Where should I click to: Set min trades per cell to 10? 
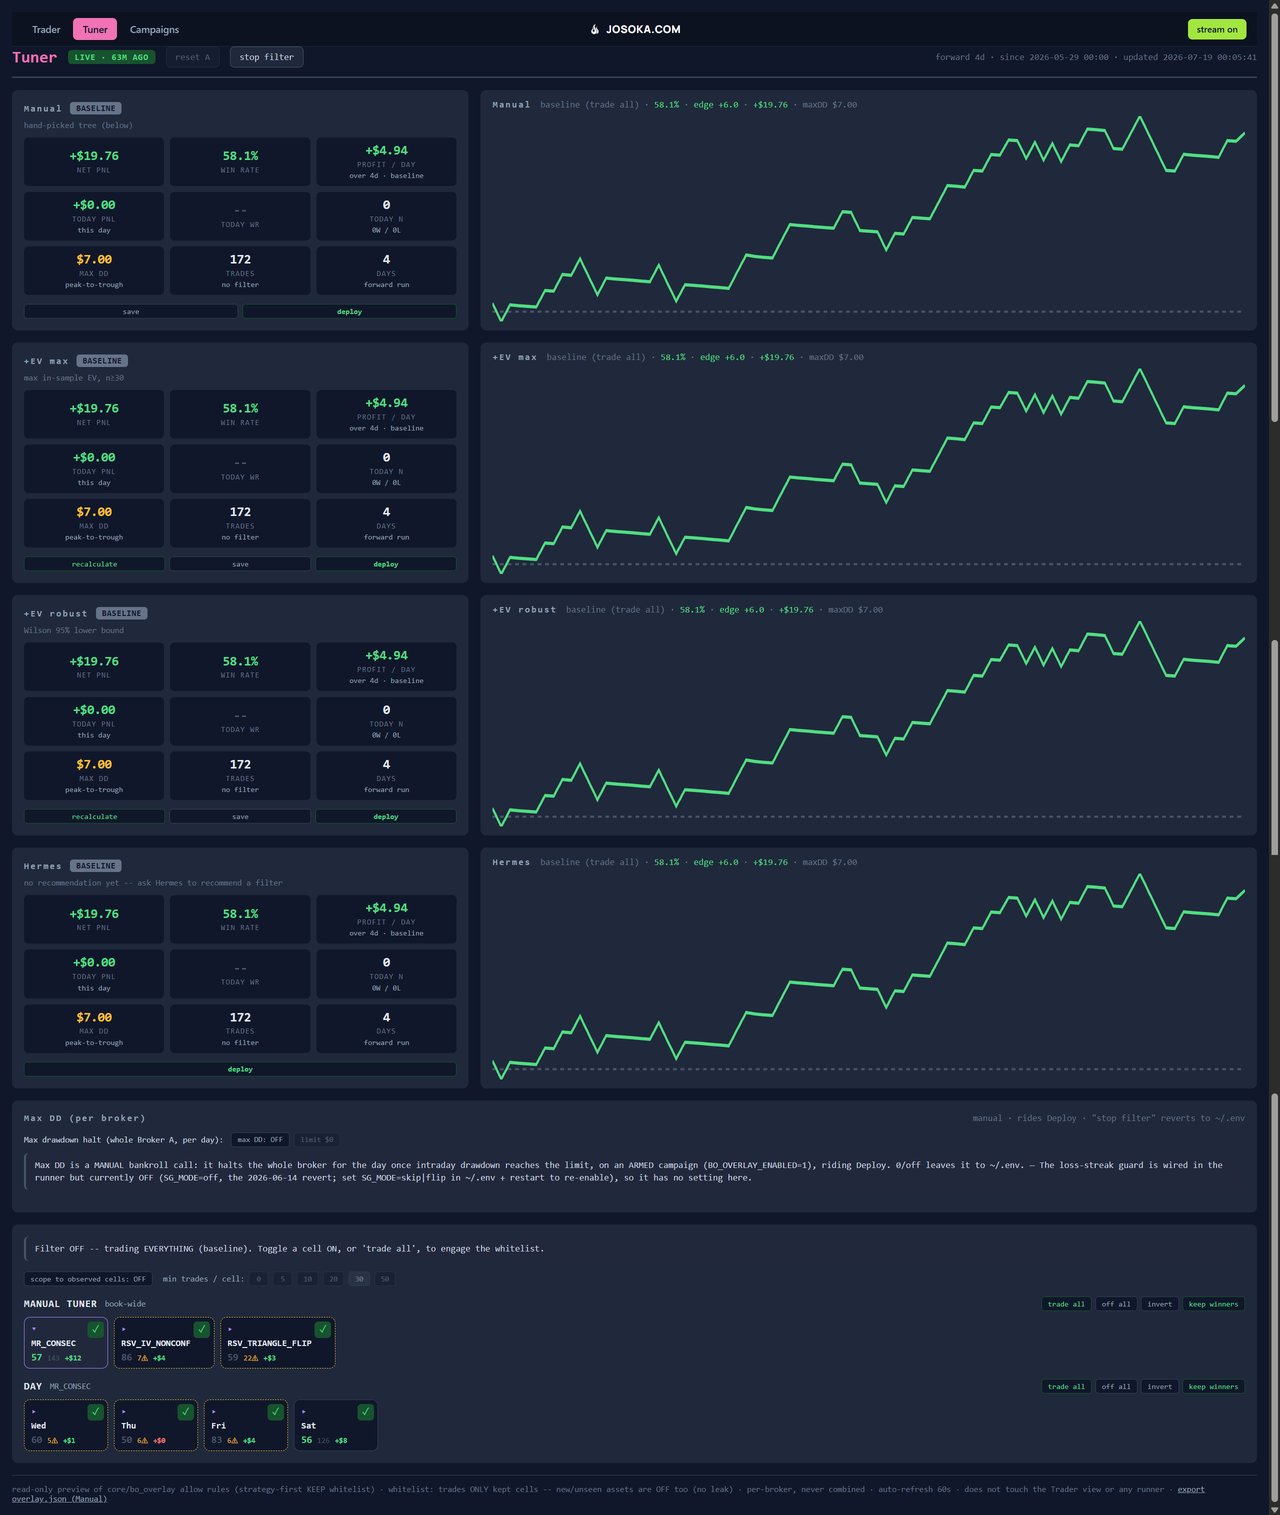pos(308,1279)
